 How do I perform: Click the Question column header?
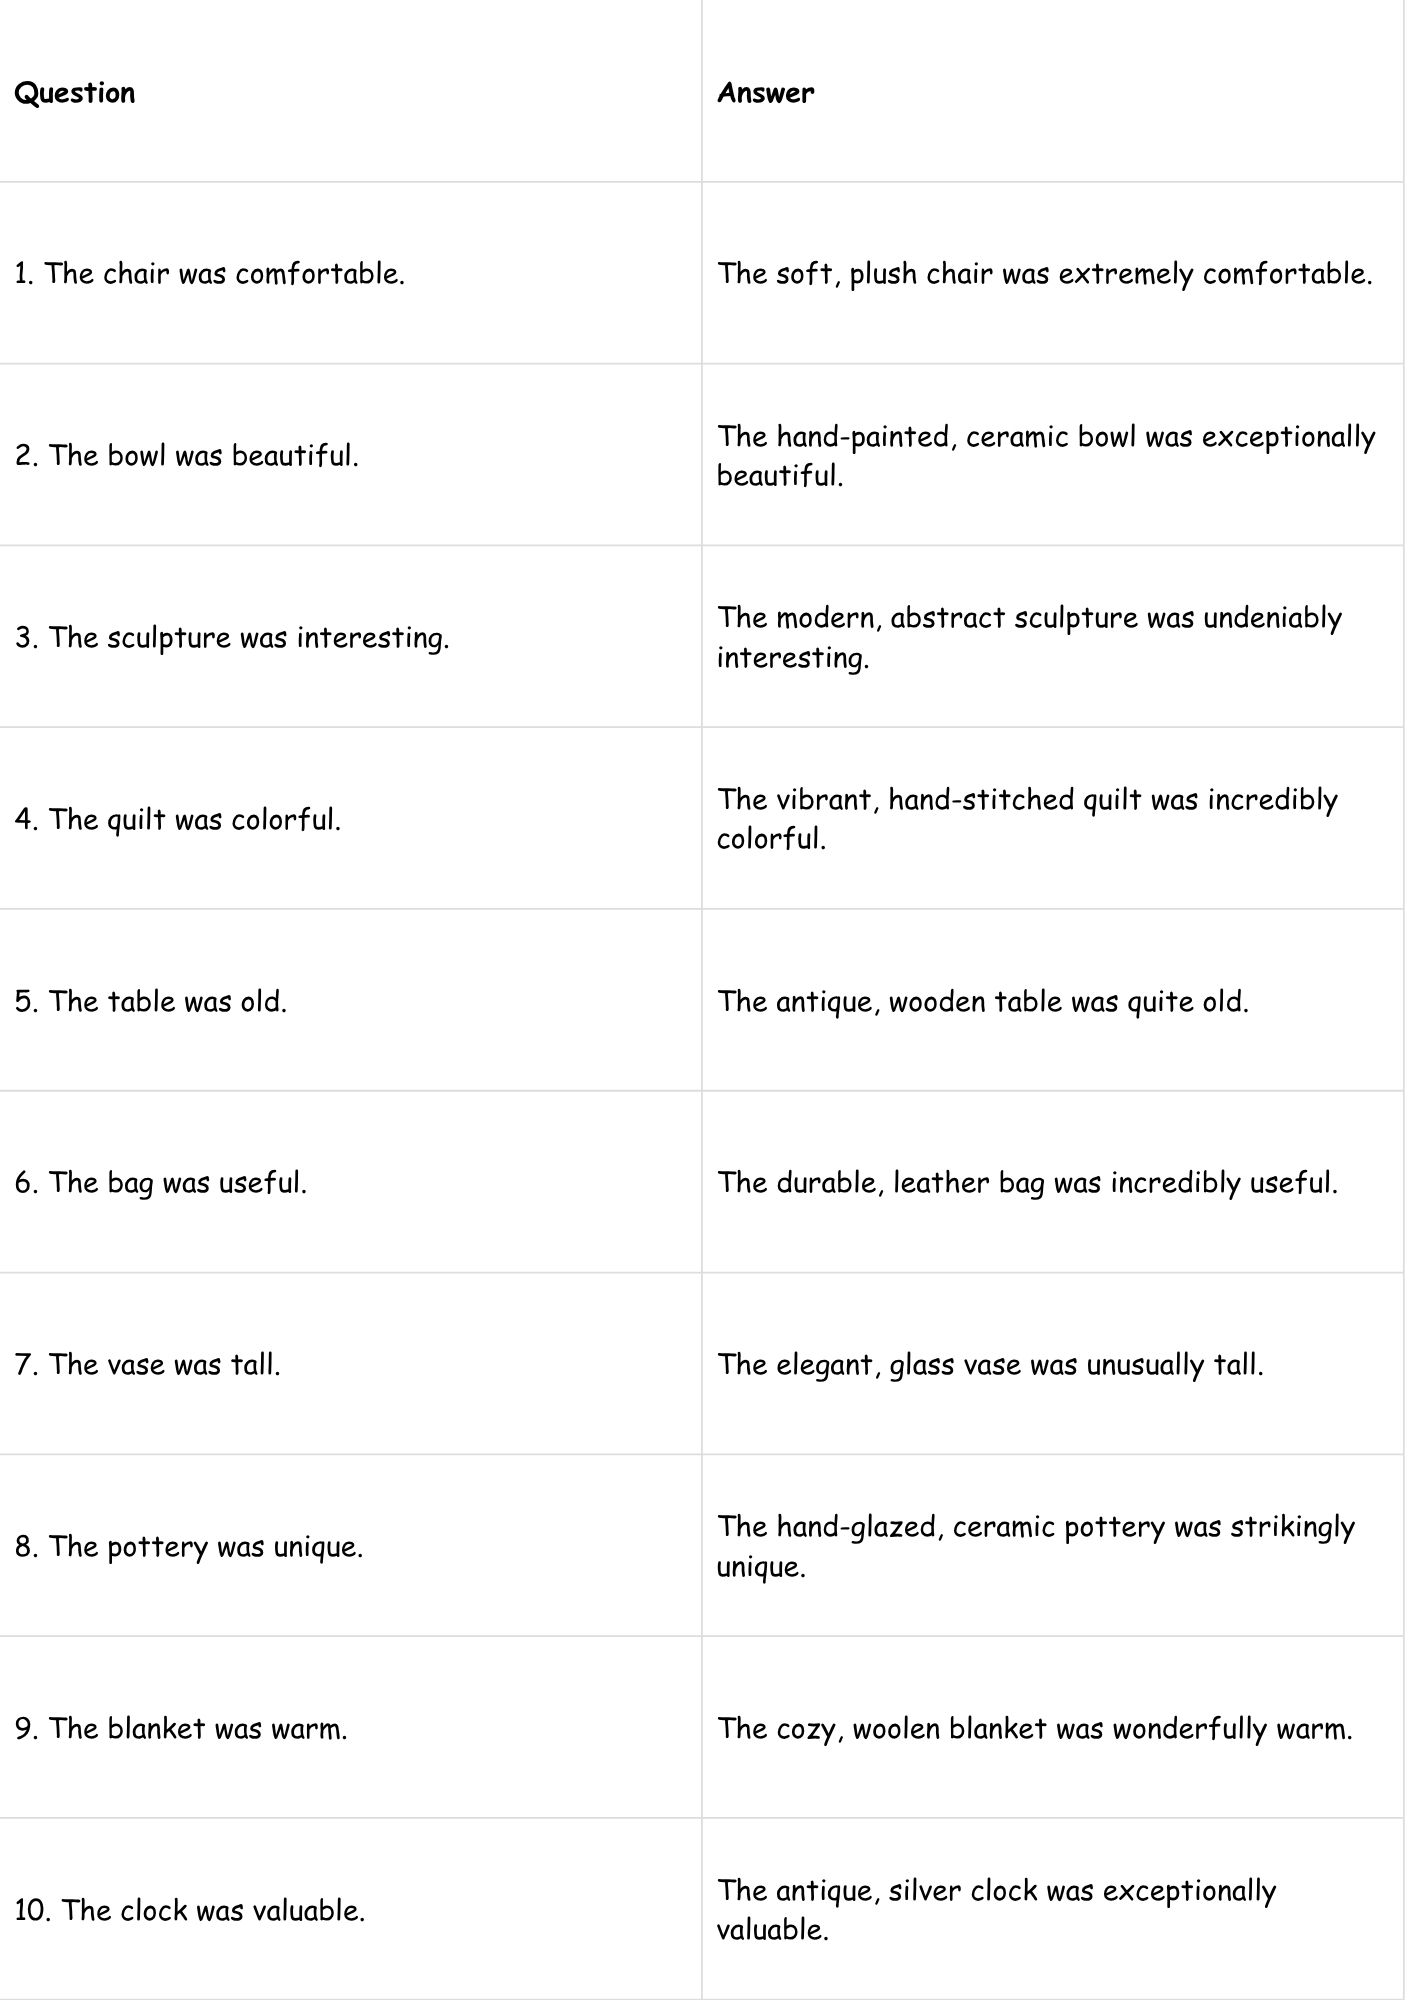pos(75,93)
